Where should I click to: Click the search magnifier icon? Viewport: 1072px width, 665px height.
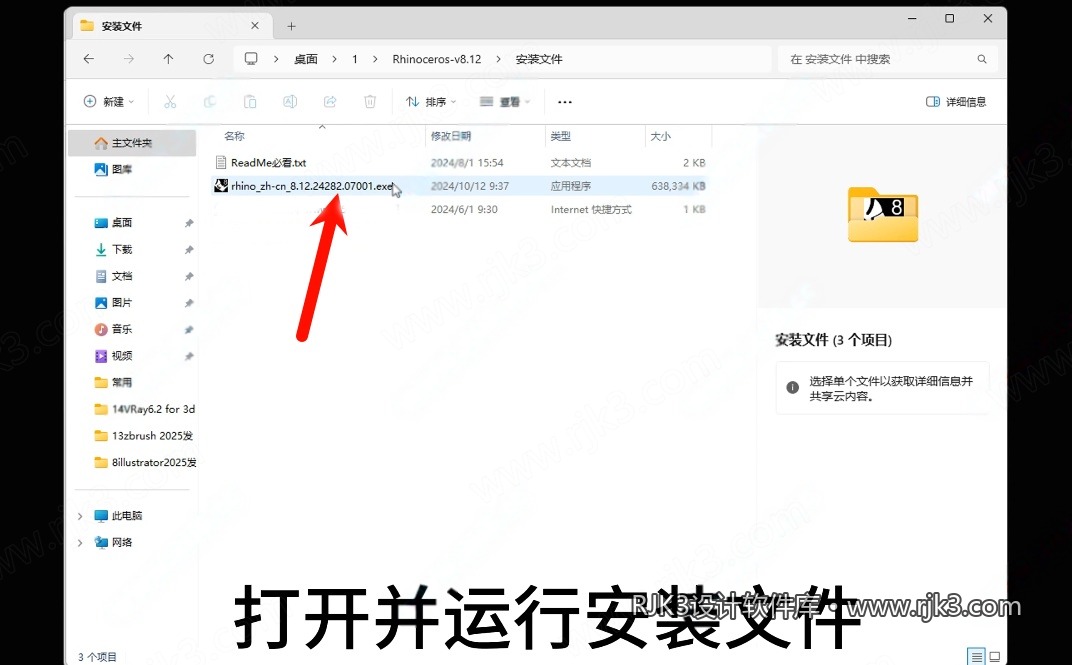click(982, 59)
